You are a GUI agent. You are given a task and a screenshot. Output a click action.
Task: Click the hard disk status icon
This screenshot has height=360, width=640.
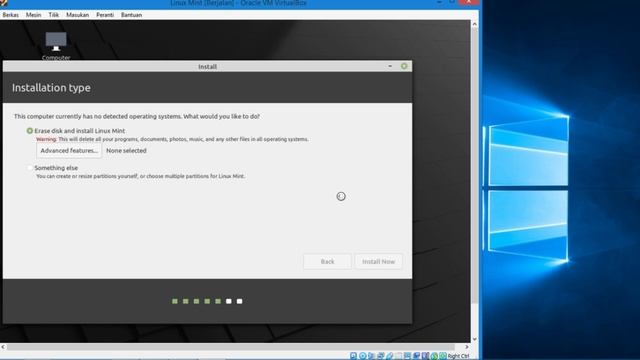pyautogui.click(x=353, y=356)
